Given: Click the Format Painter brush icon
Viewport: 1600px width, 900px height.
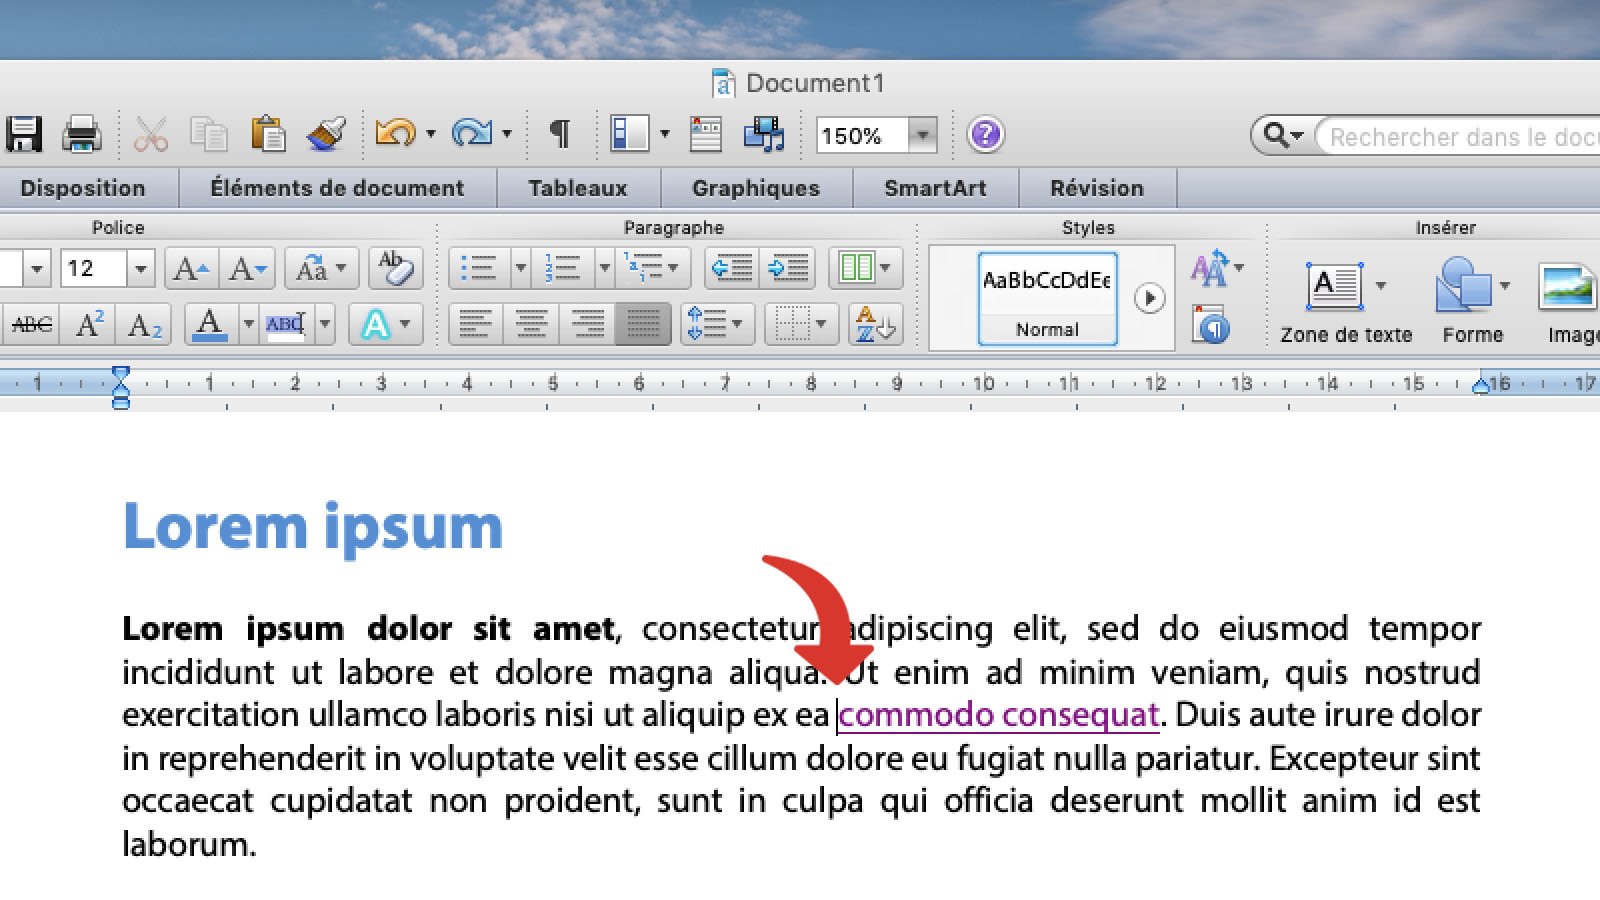Looking at the screenshot, I should coord(325,133).
